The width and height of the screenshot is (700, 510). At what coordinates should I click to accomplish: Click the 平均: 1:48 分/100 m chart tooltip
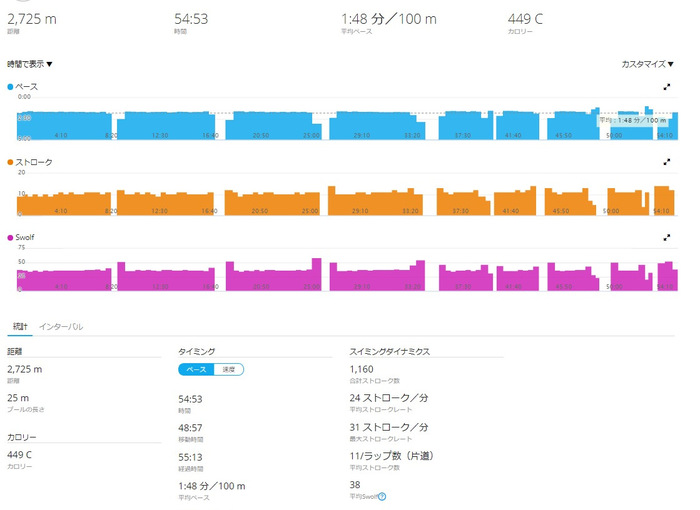633,121
